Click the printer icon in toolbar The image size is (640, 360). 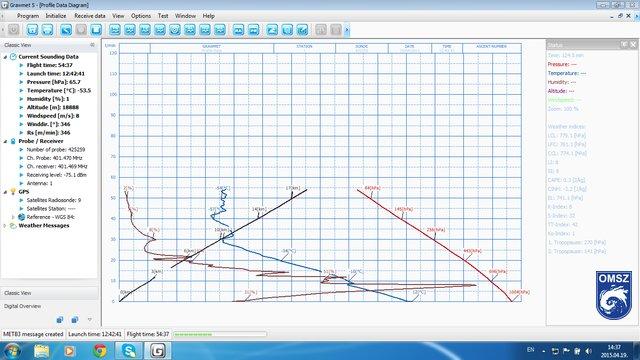click(47, 30)
